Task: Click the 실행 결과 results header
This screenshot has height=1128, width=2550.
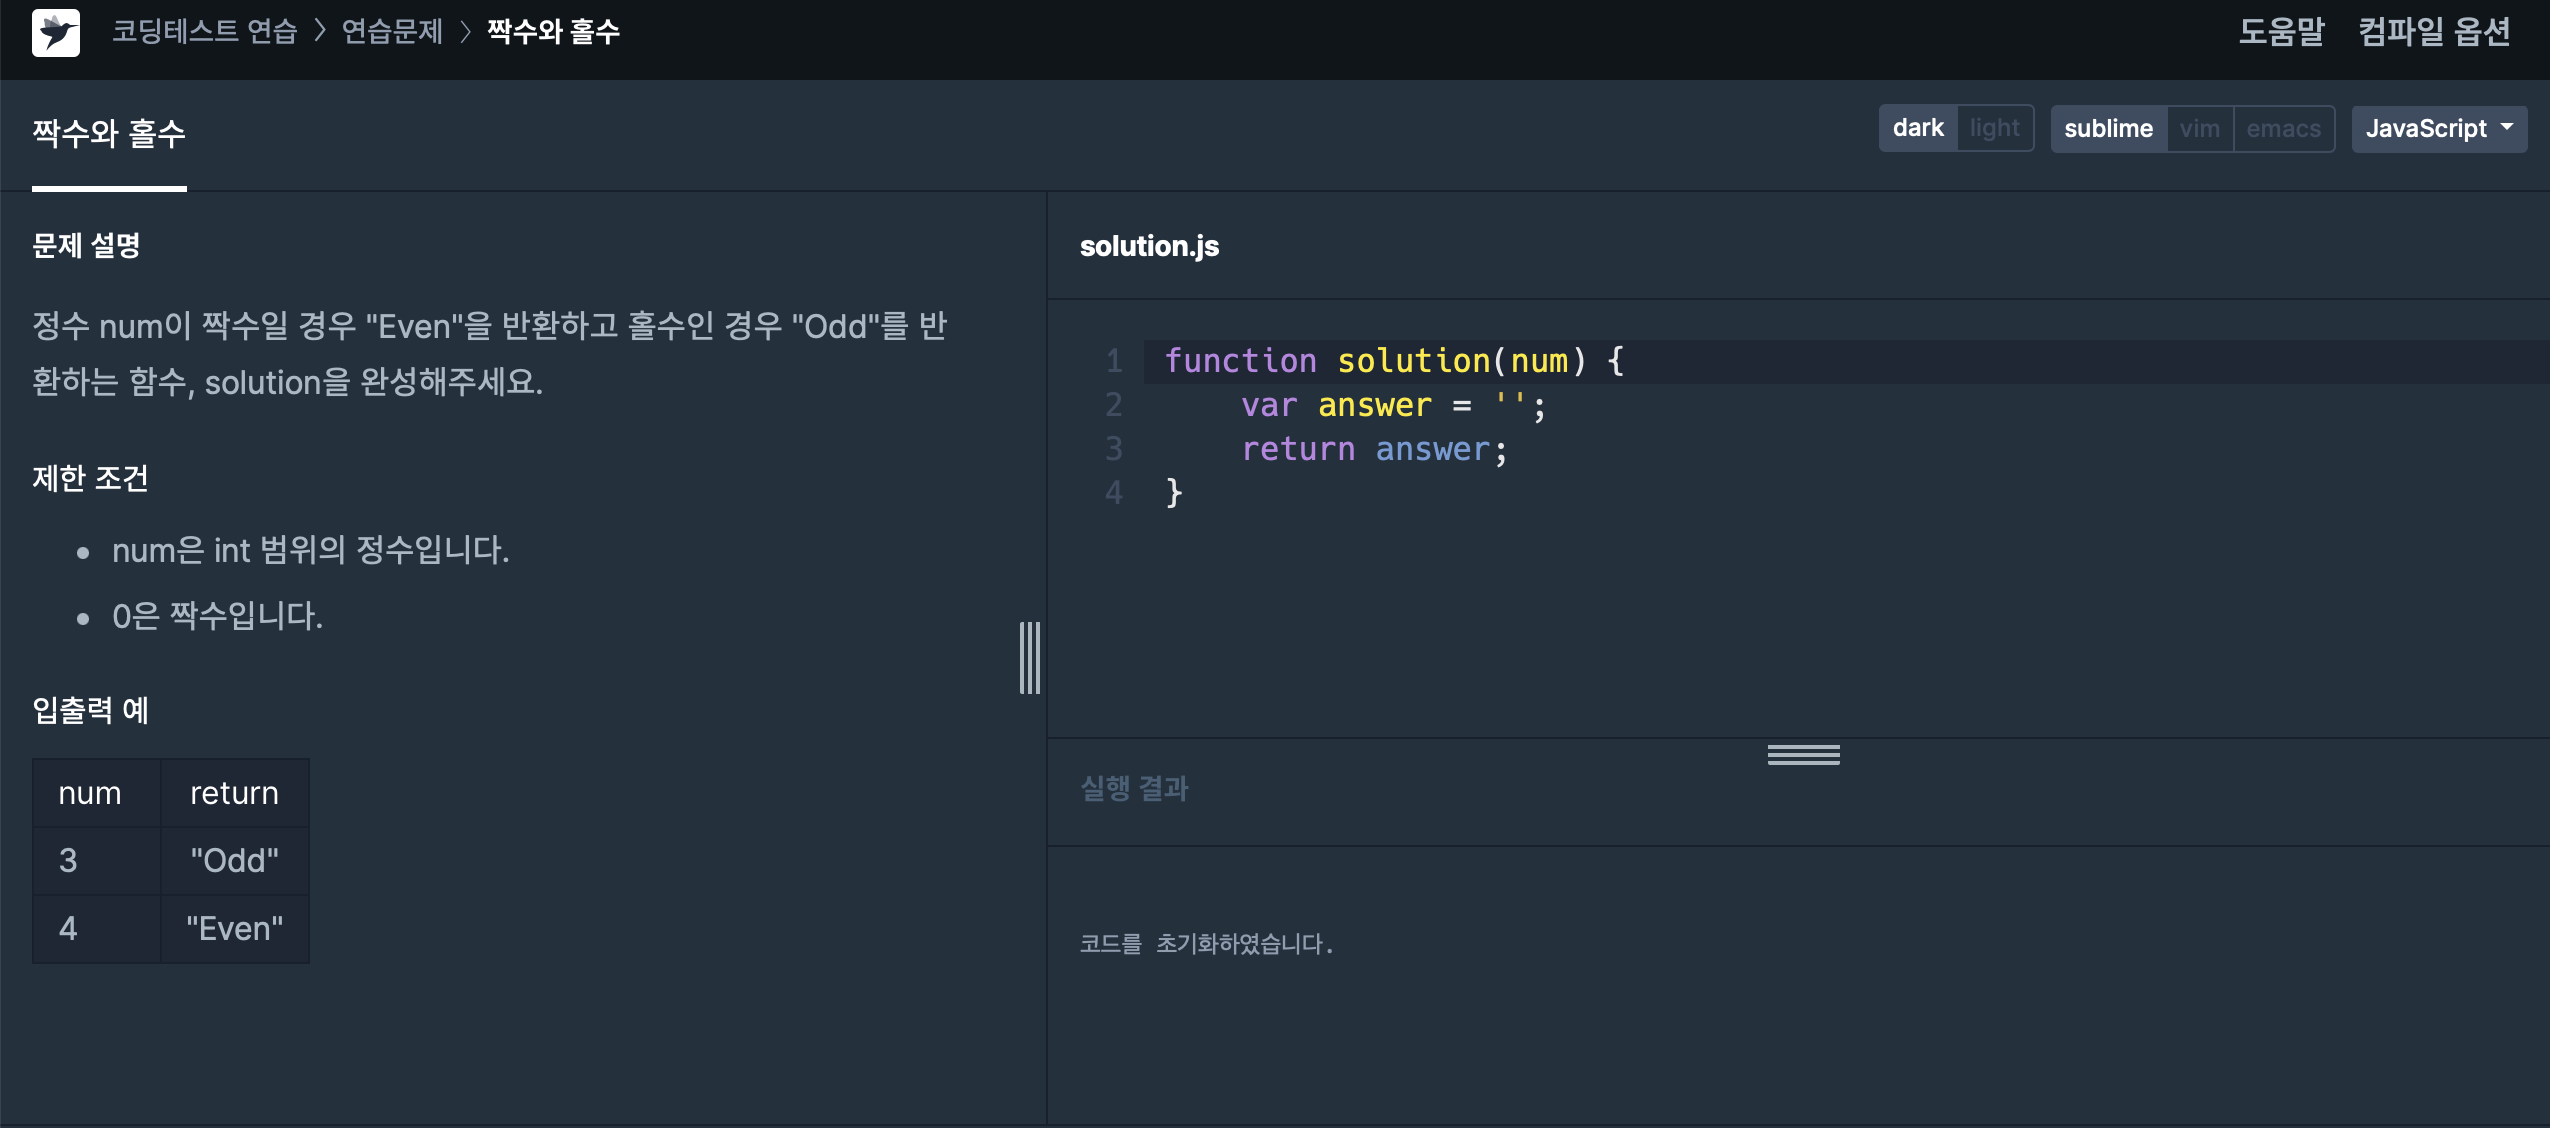Action: click(x=1134, y=788)
